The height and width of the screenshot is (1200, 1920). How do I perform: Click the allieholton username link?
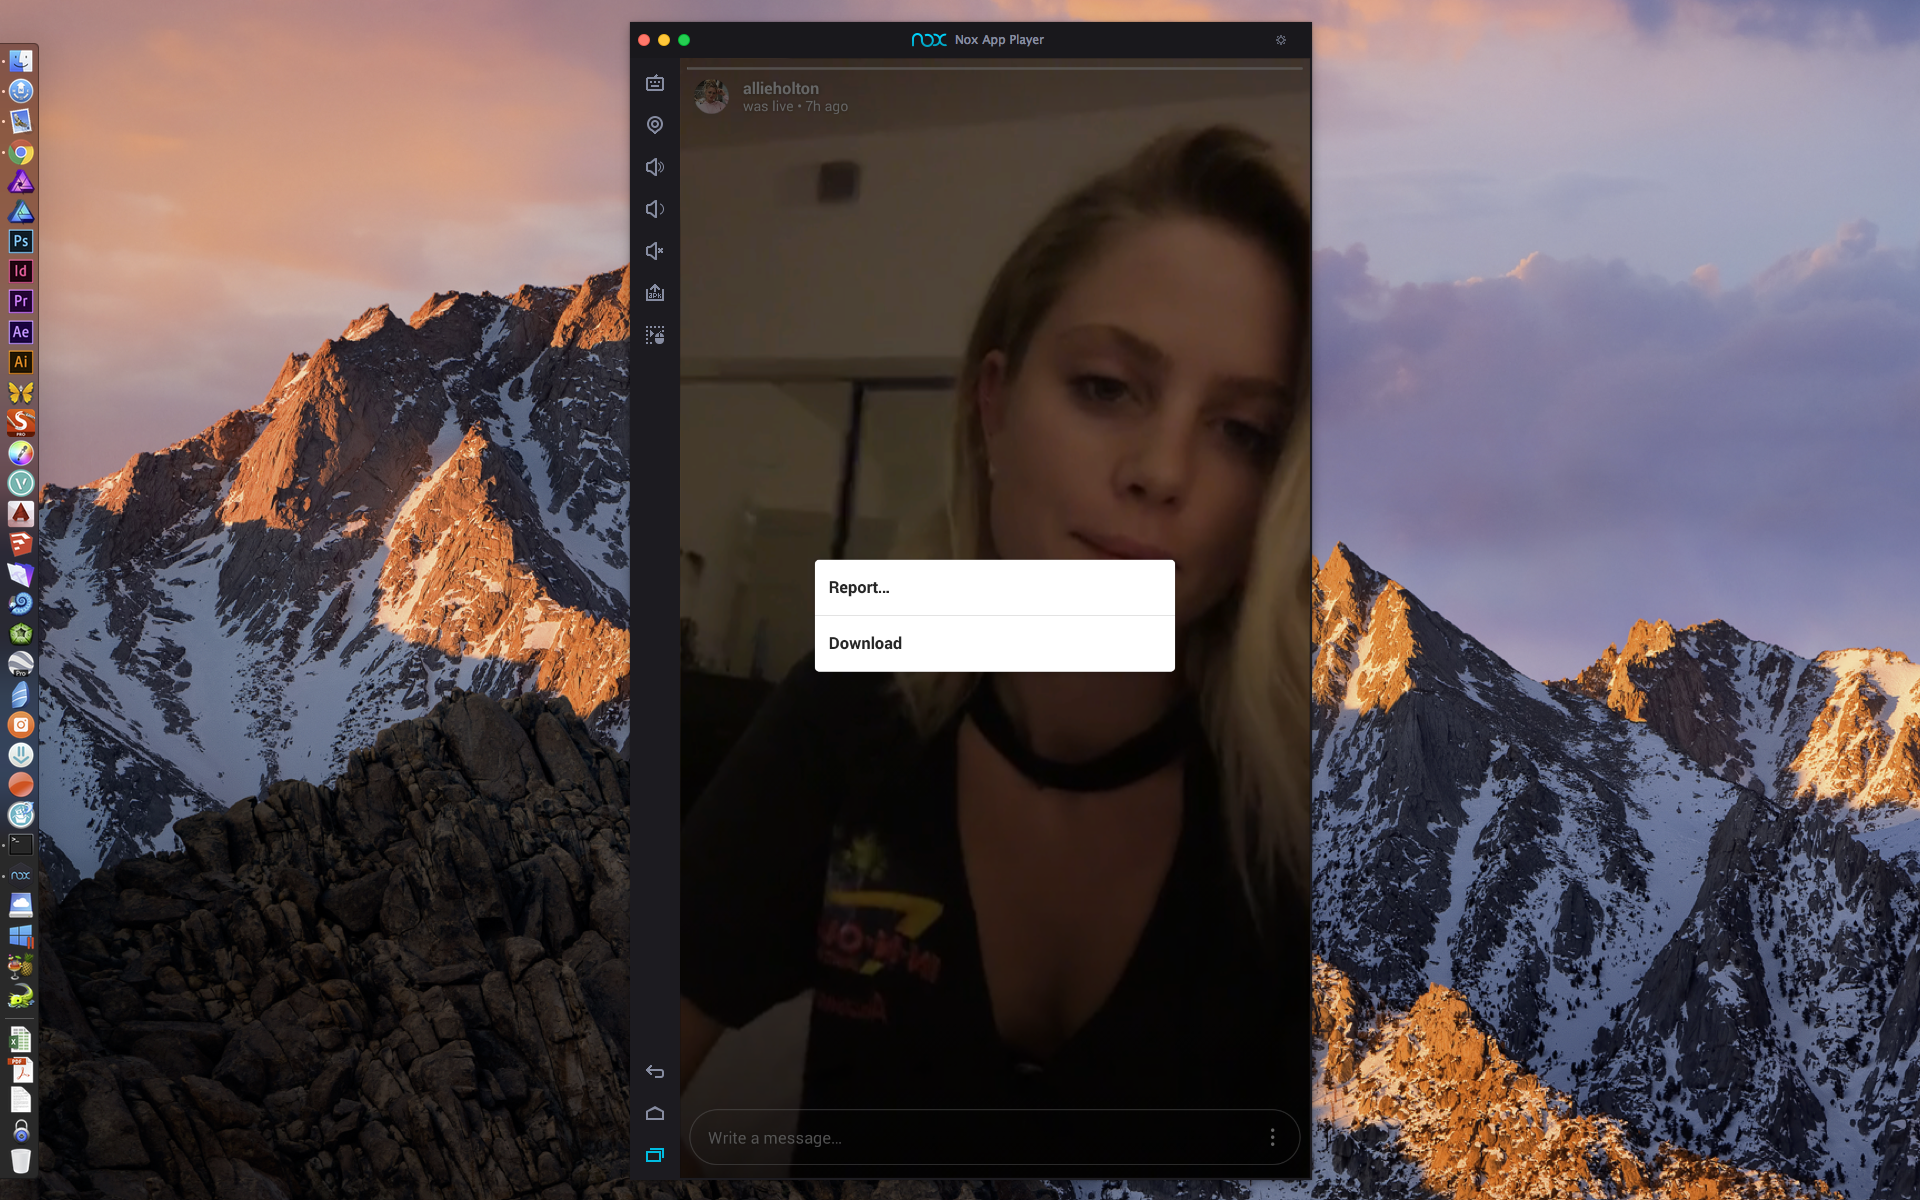click(x=780, y=88)
